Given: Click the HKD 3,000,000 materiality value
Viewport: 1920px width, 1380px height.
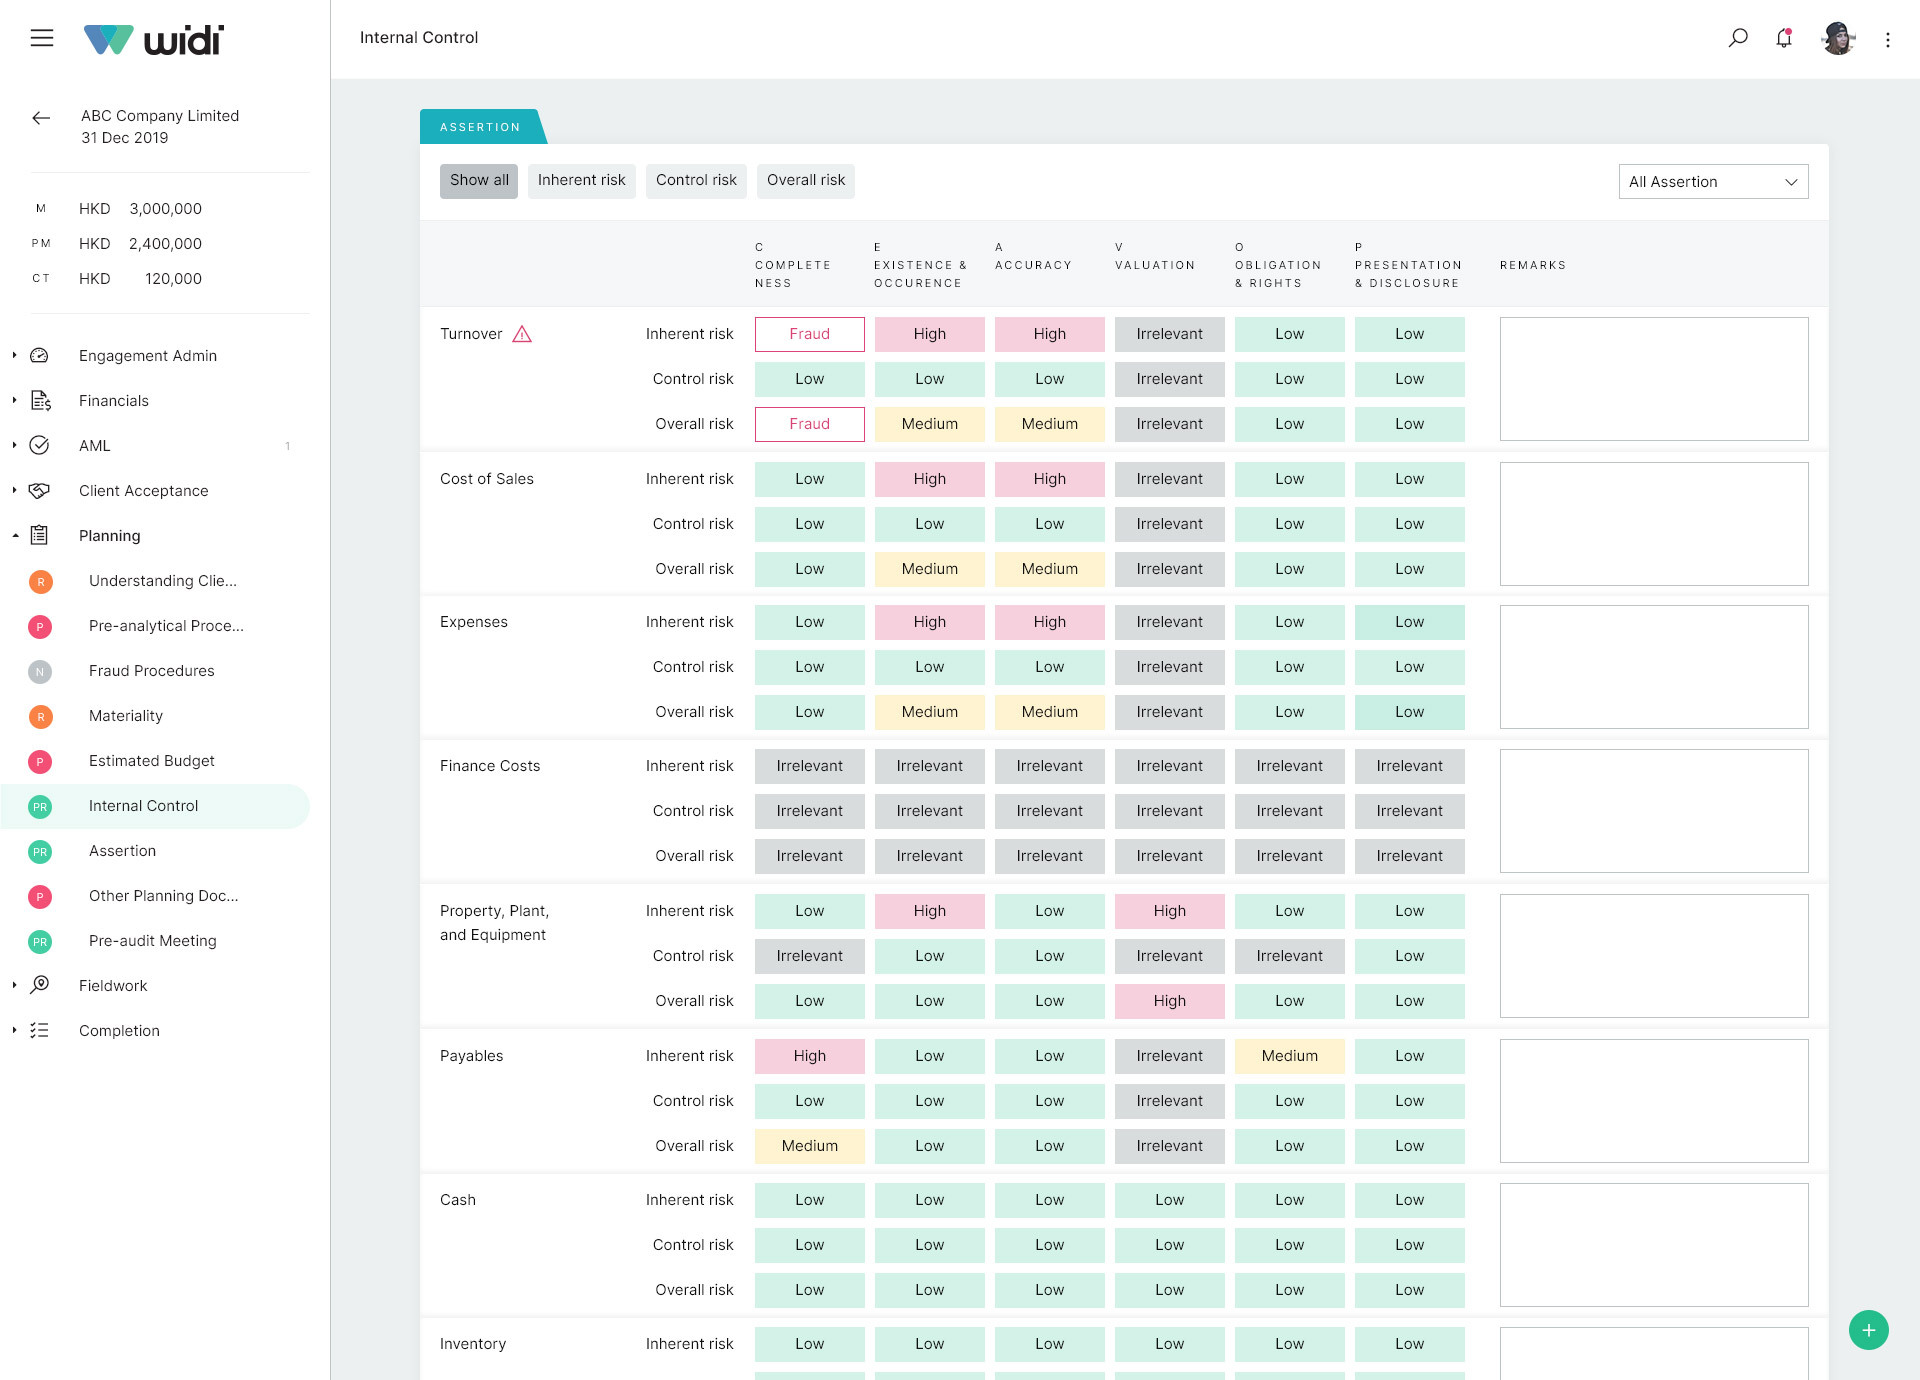Looking at the screenshot, I should pyautogui.click(x=141, y=209).
